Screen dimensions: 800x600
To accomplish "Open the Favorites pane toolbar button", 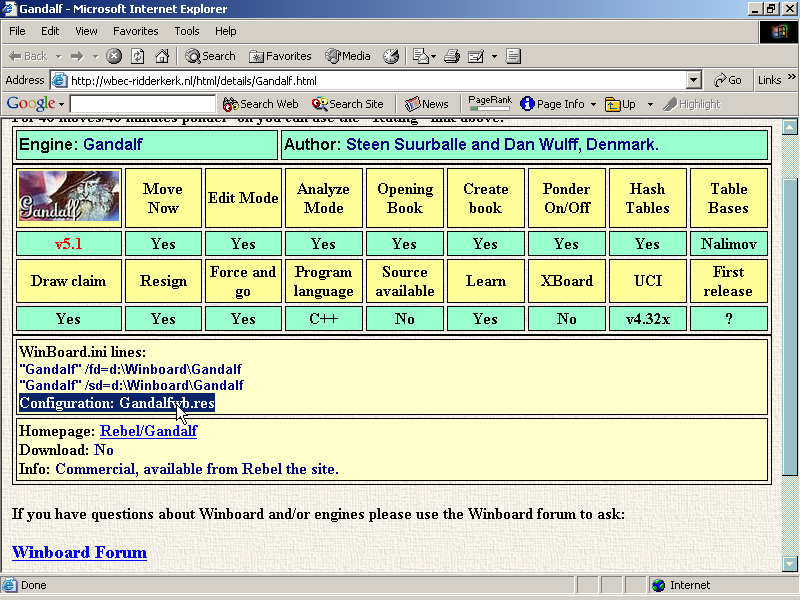I will click(280, 56).
